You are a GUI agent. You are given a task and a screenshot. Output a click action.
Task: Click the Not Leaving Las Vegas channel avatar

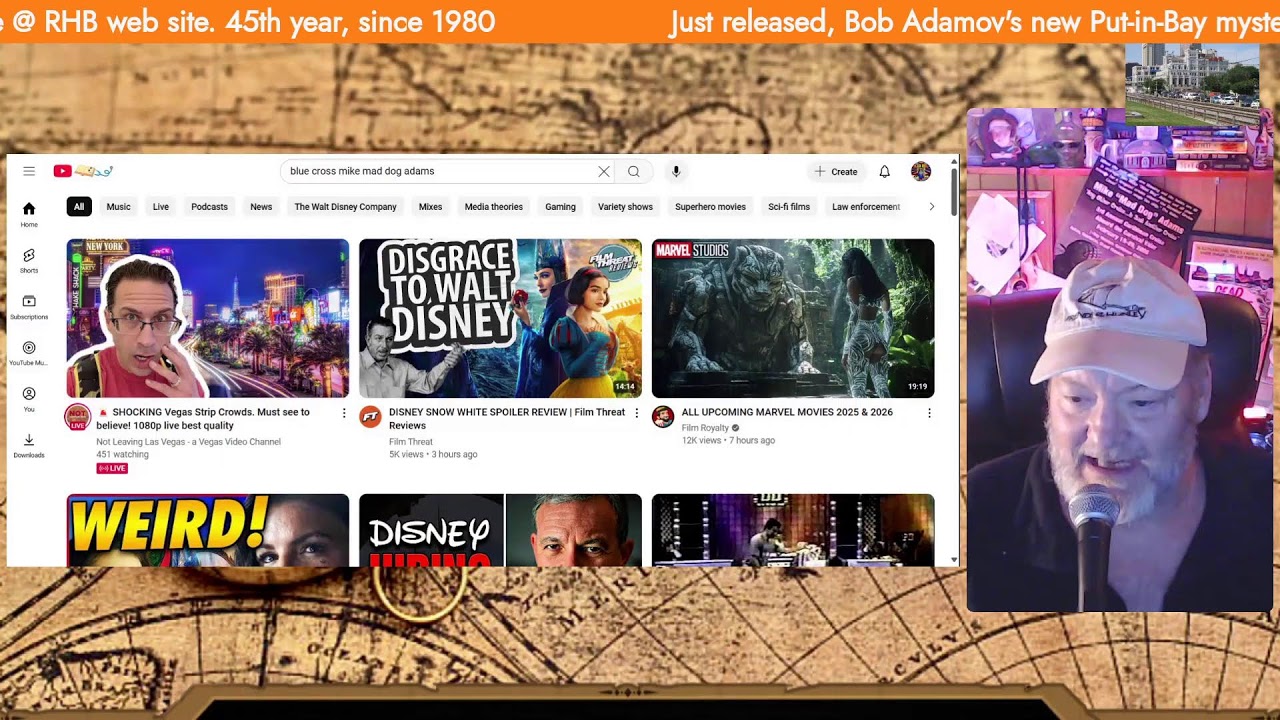[78, 418]
